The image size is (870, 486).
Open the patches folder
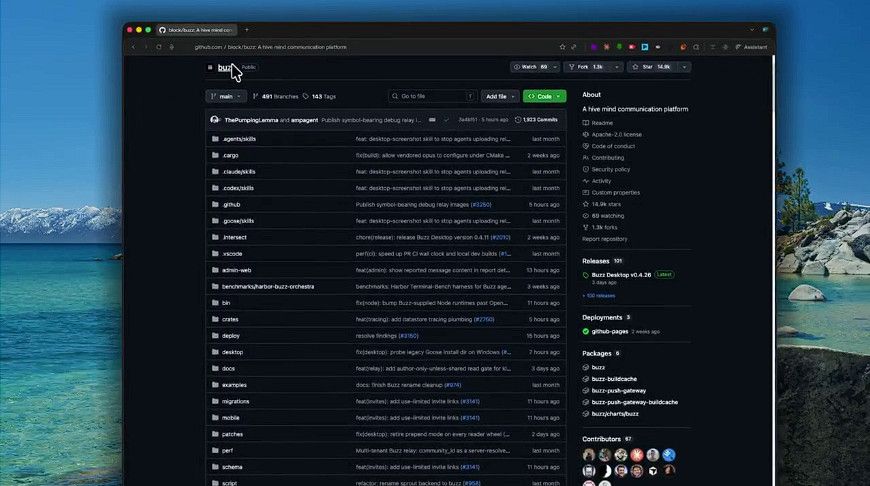[232, 434]
